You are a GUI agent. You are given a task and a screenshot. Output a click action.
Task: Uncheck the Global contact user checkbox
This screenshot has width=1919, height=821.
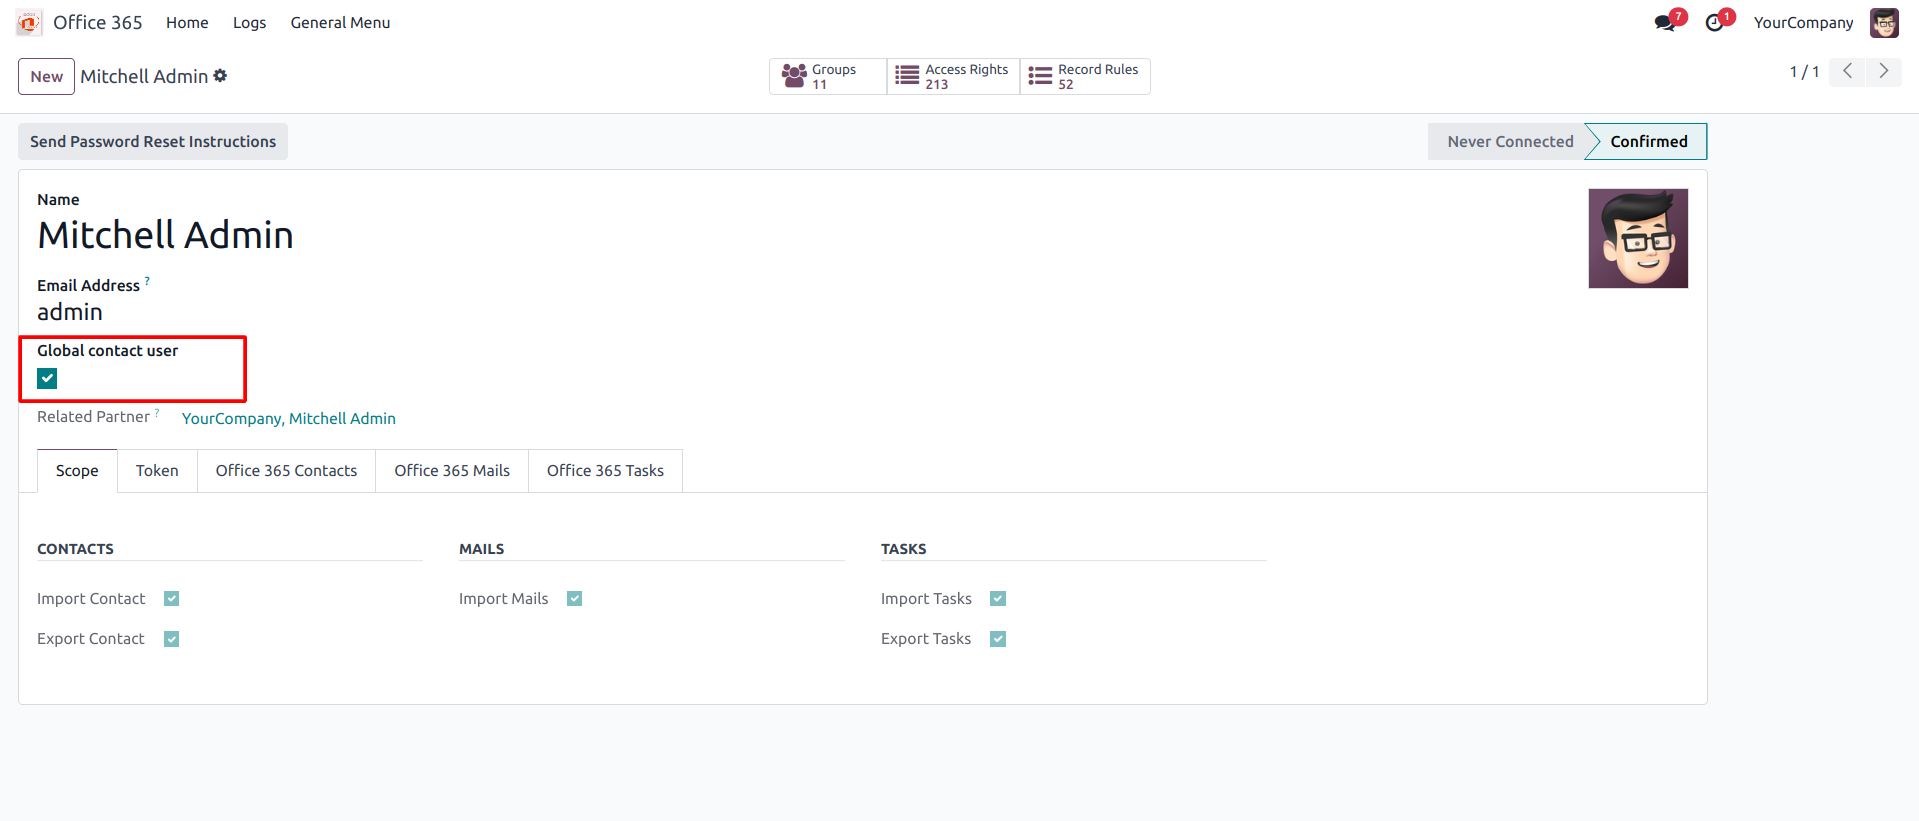47,378
